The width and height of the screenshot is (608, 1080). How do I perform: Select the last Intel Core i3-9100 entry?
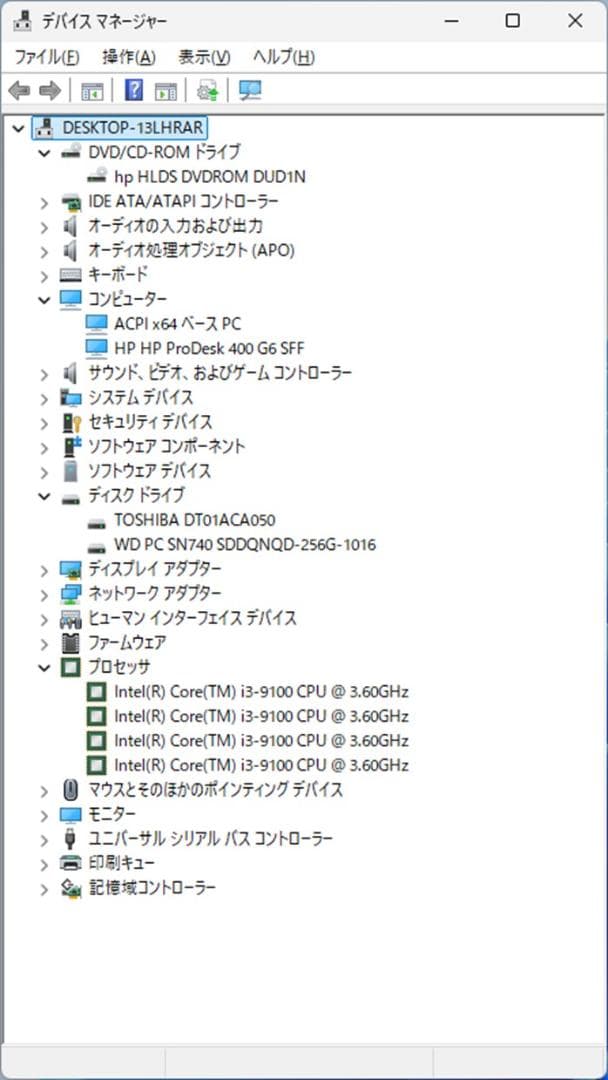[x=262, y=765]
